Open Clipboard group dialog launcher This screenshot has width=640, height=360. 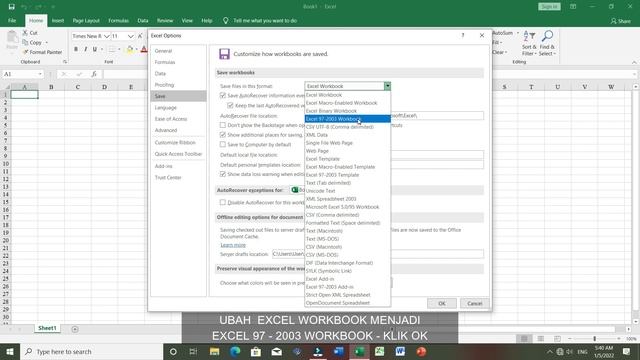(64, 62)
